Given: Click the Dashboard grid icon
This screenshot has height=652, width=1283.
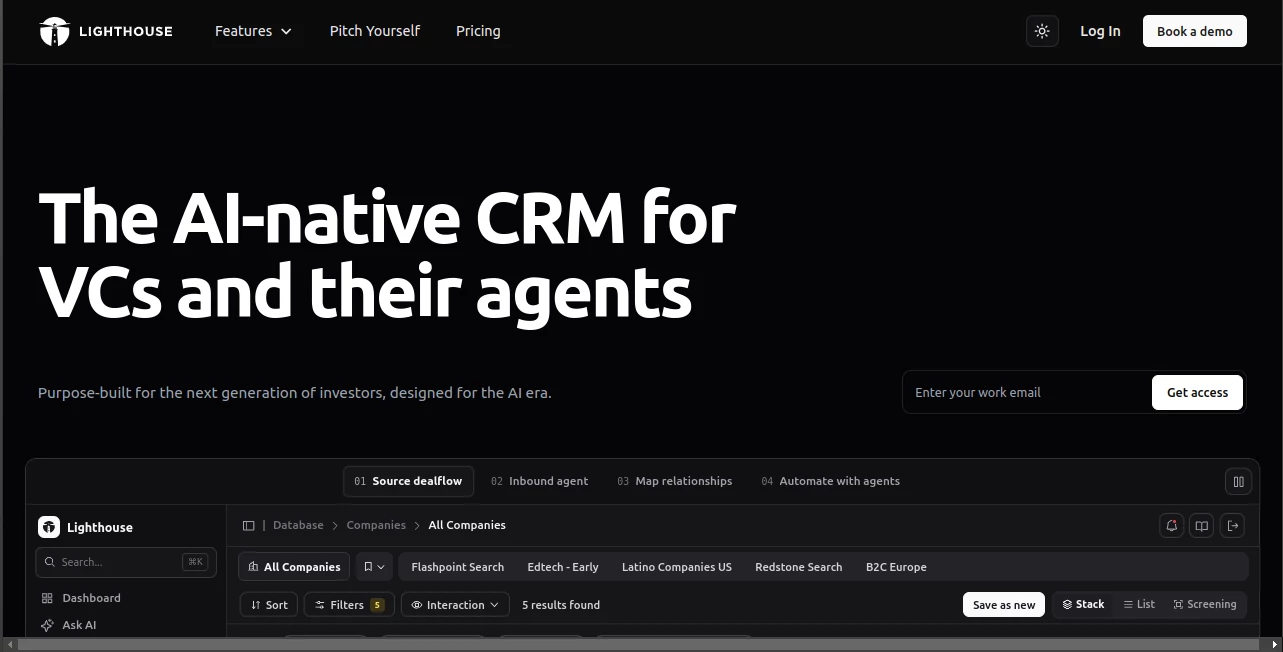Looking at the screenshot, I should pyautogui.click(x=47, y=598).
